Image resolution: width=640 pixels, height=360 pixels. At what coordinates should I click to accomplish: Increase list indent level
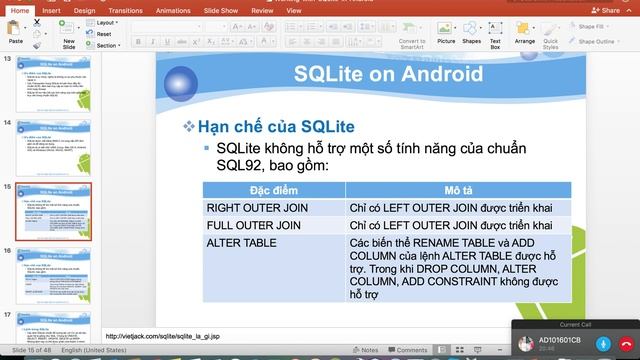pyautogui.click(x=348, y=27)
